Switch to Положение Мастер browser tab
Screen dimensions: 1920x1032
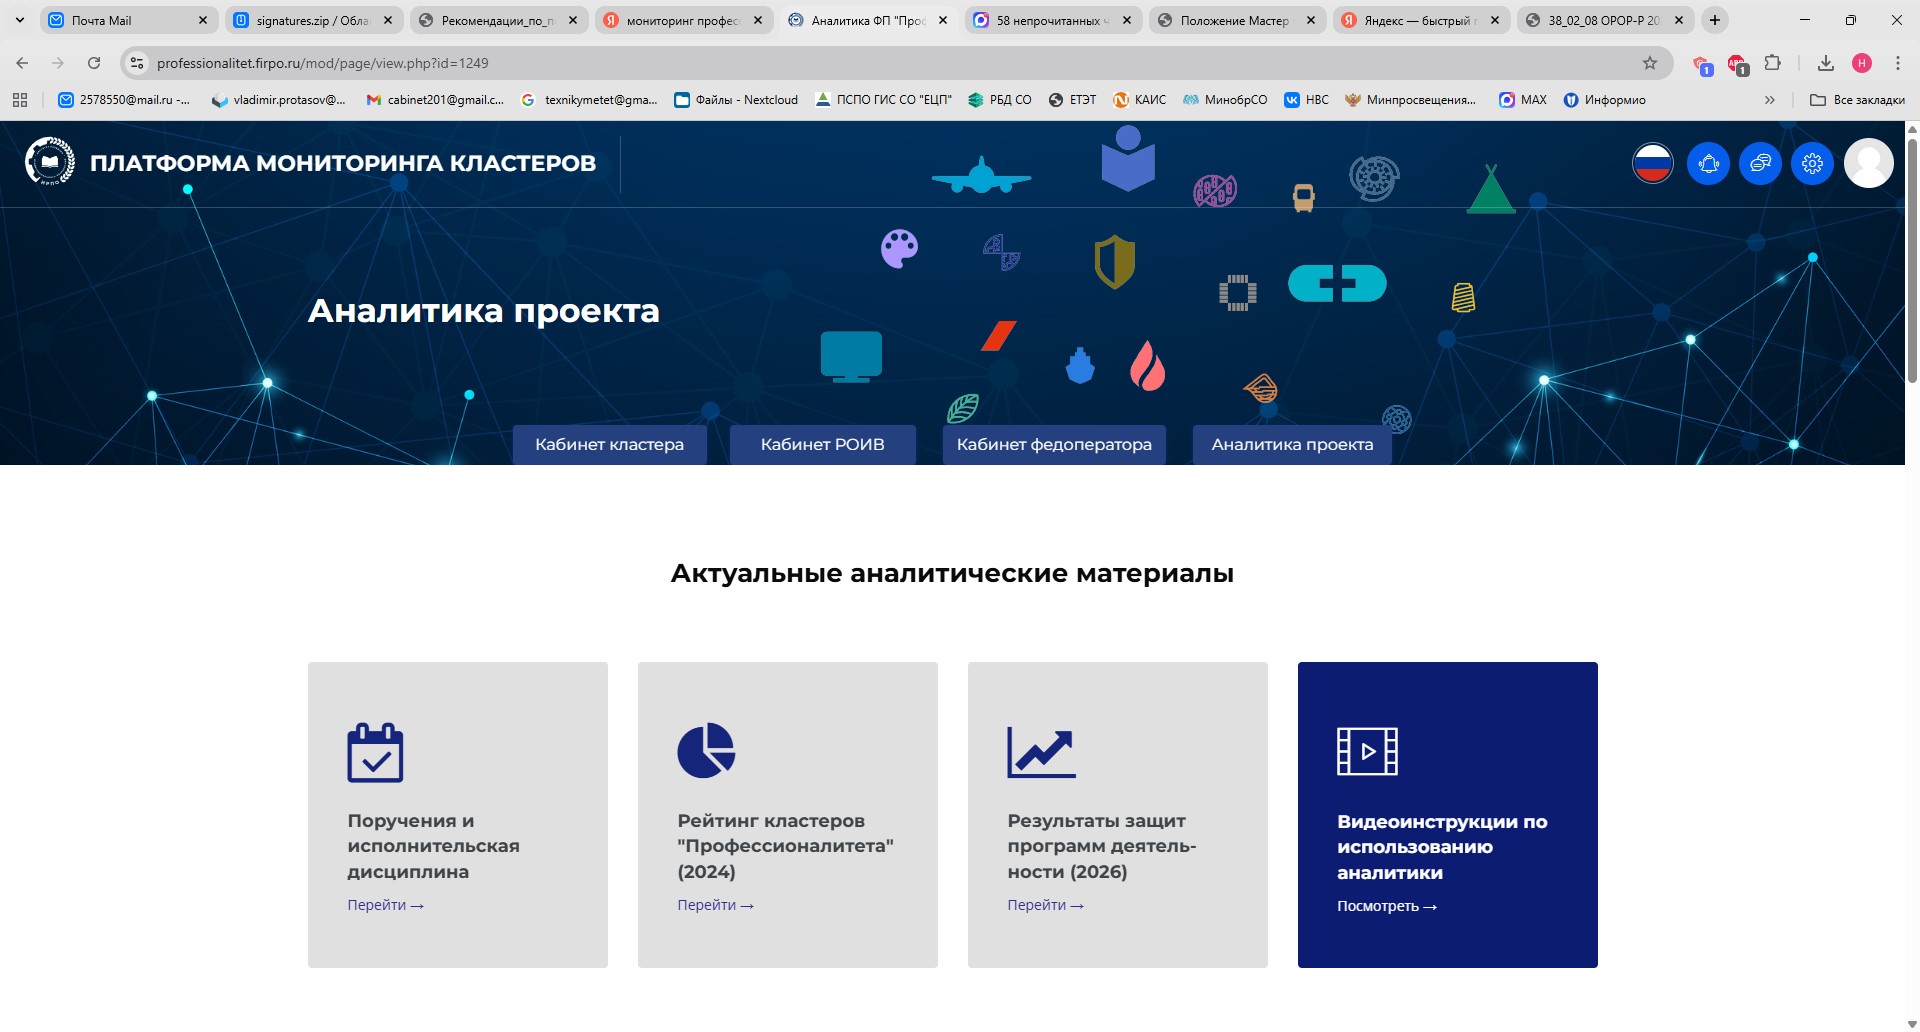click(x=1234, y=20)
